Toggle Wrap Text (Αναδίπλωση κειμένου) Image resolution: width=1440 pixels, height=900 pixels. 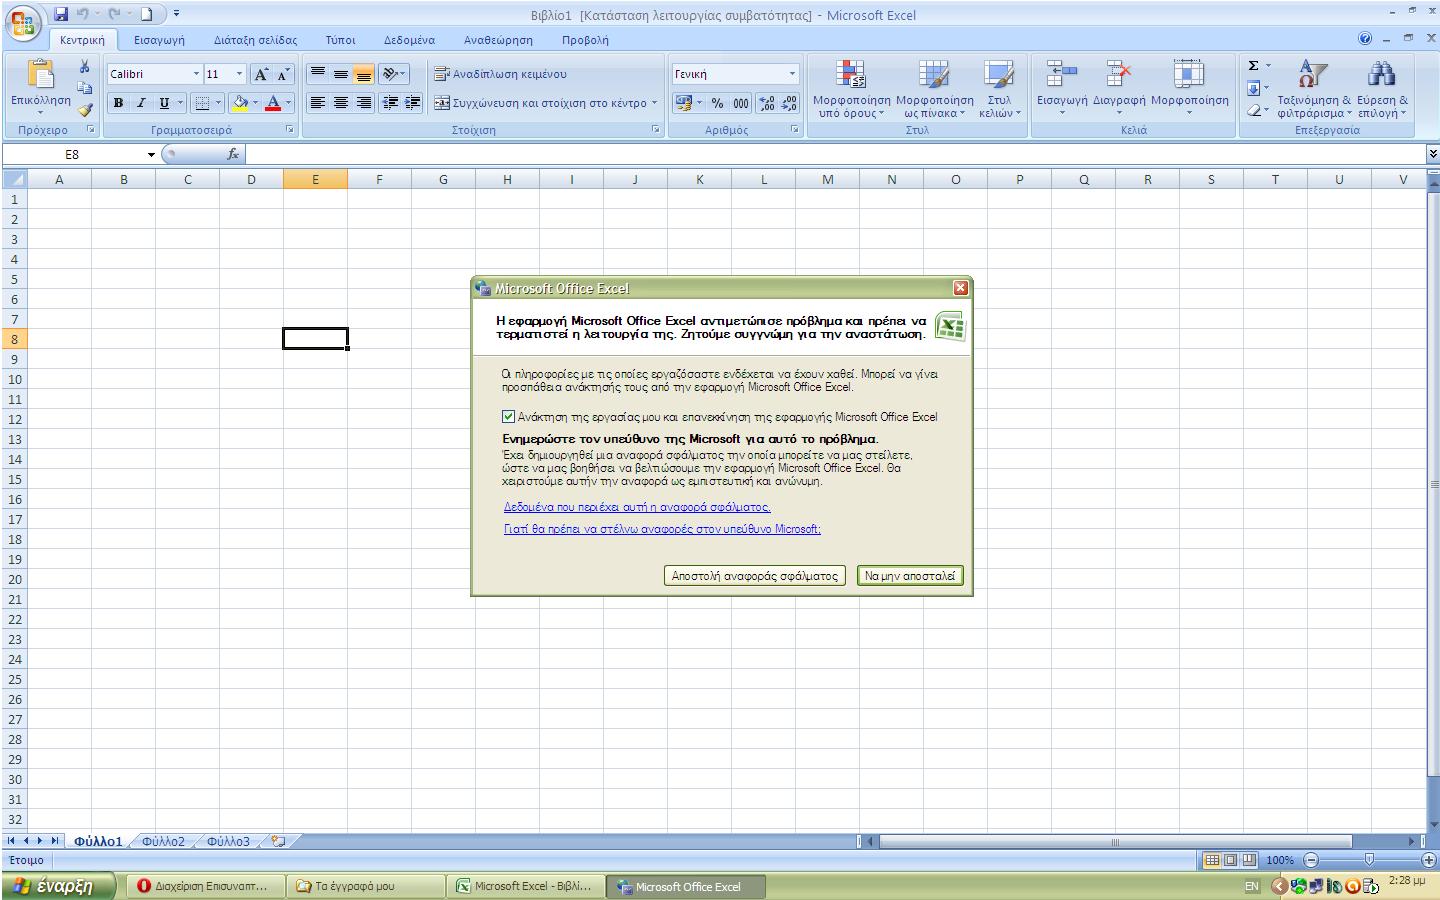[500, 74]
